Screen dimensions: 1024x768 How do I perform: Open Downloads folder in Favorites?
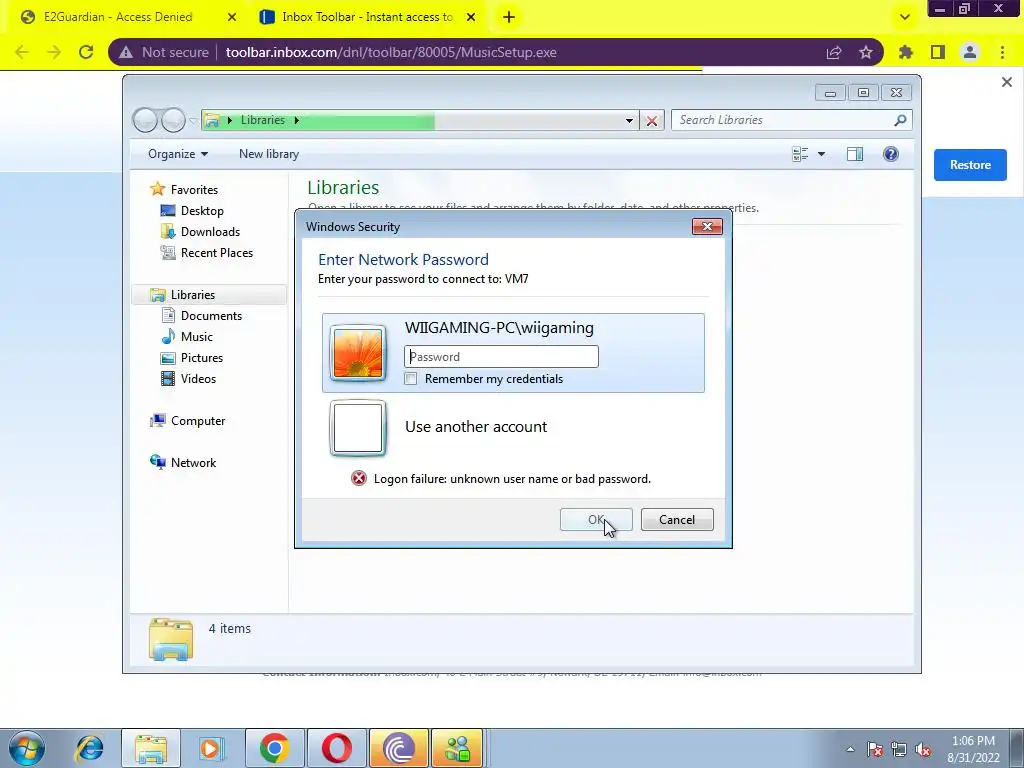point(210,232)
